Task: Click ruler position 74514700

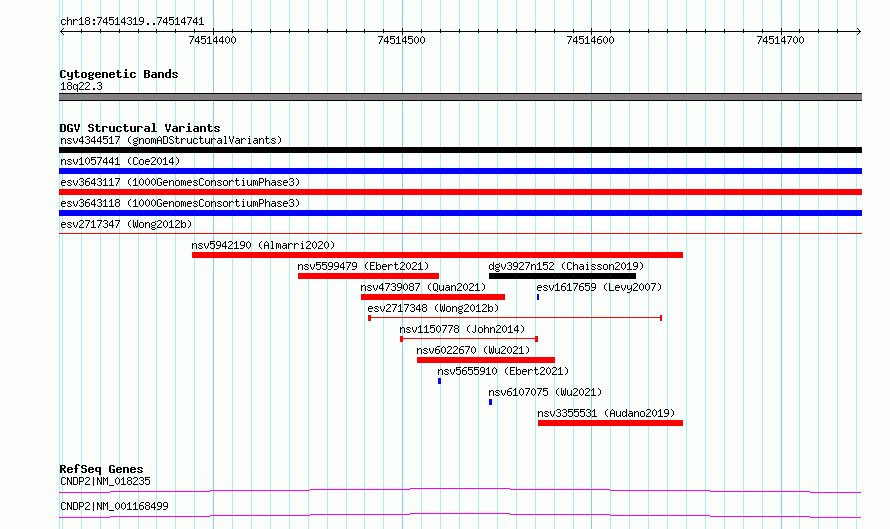Action: 780,40
